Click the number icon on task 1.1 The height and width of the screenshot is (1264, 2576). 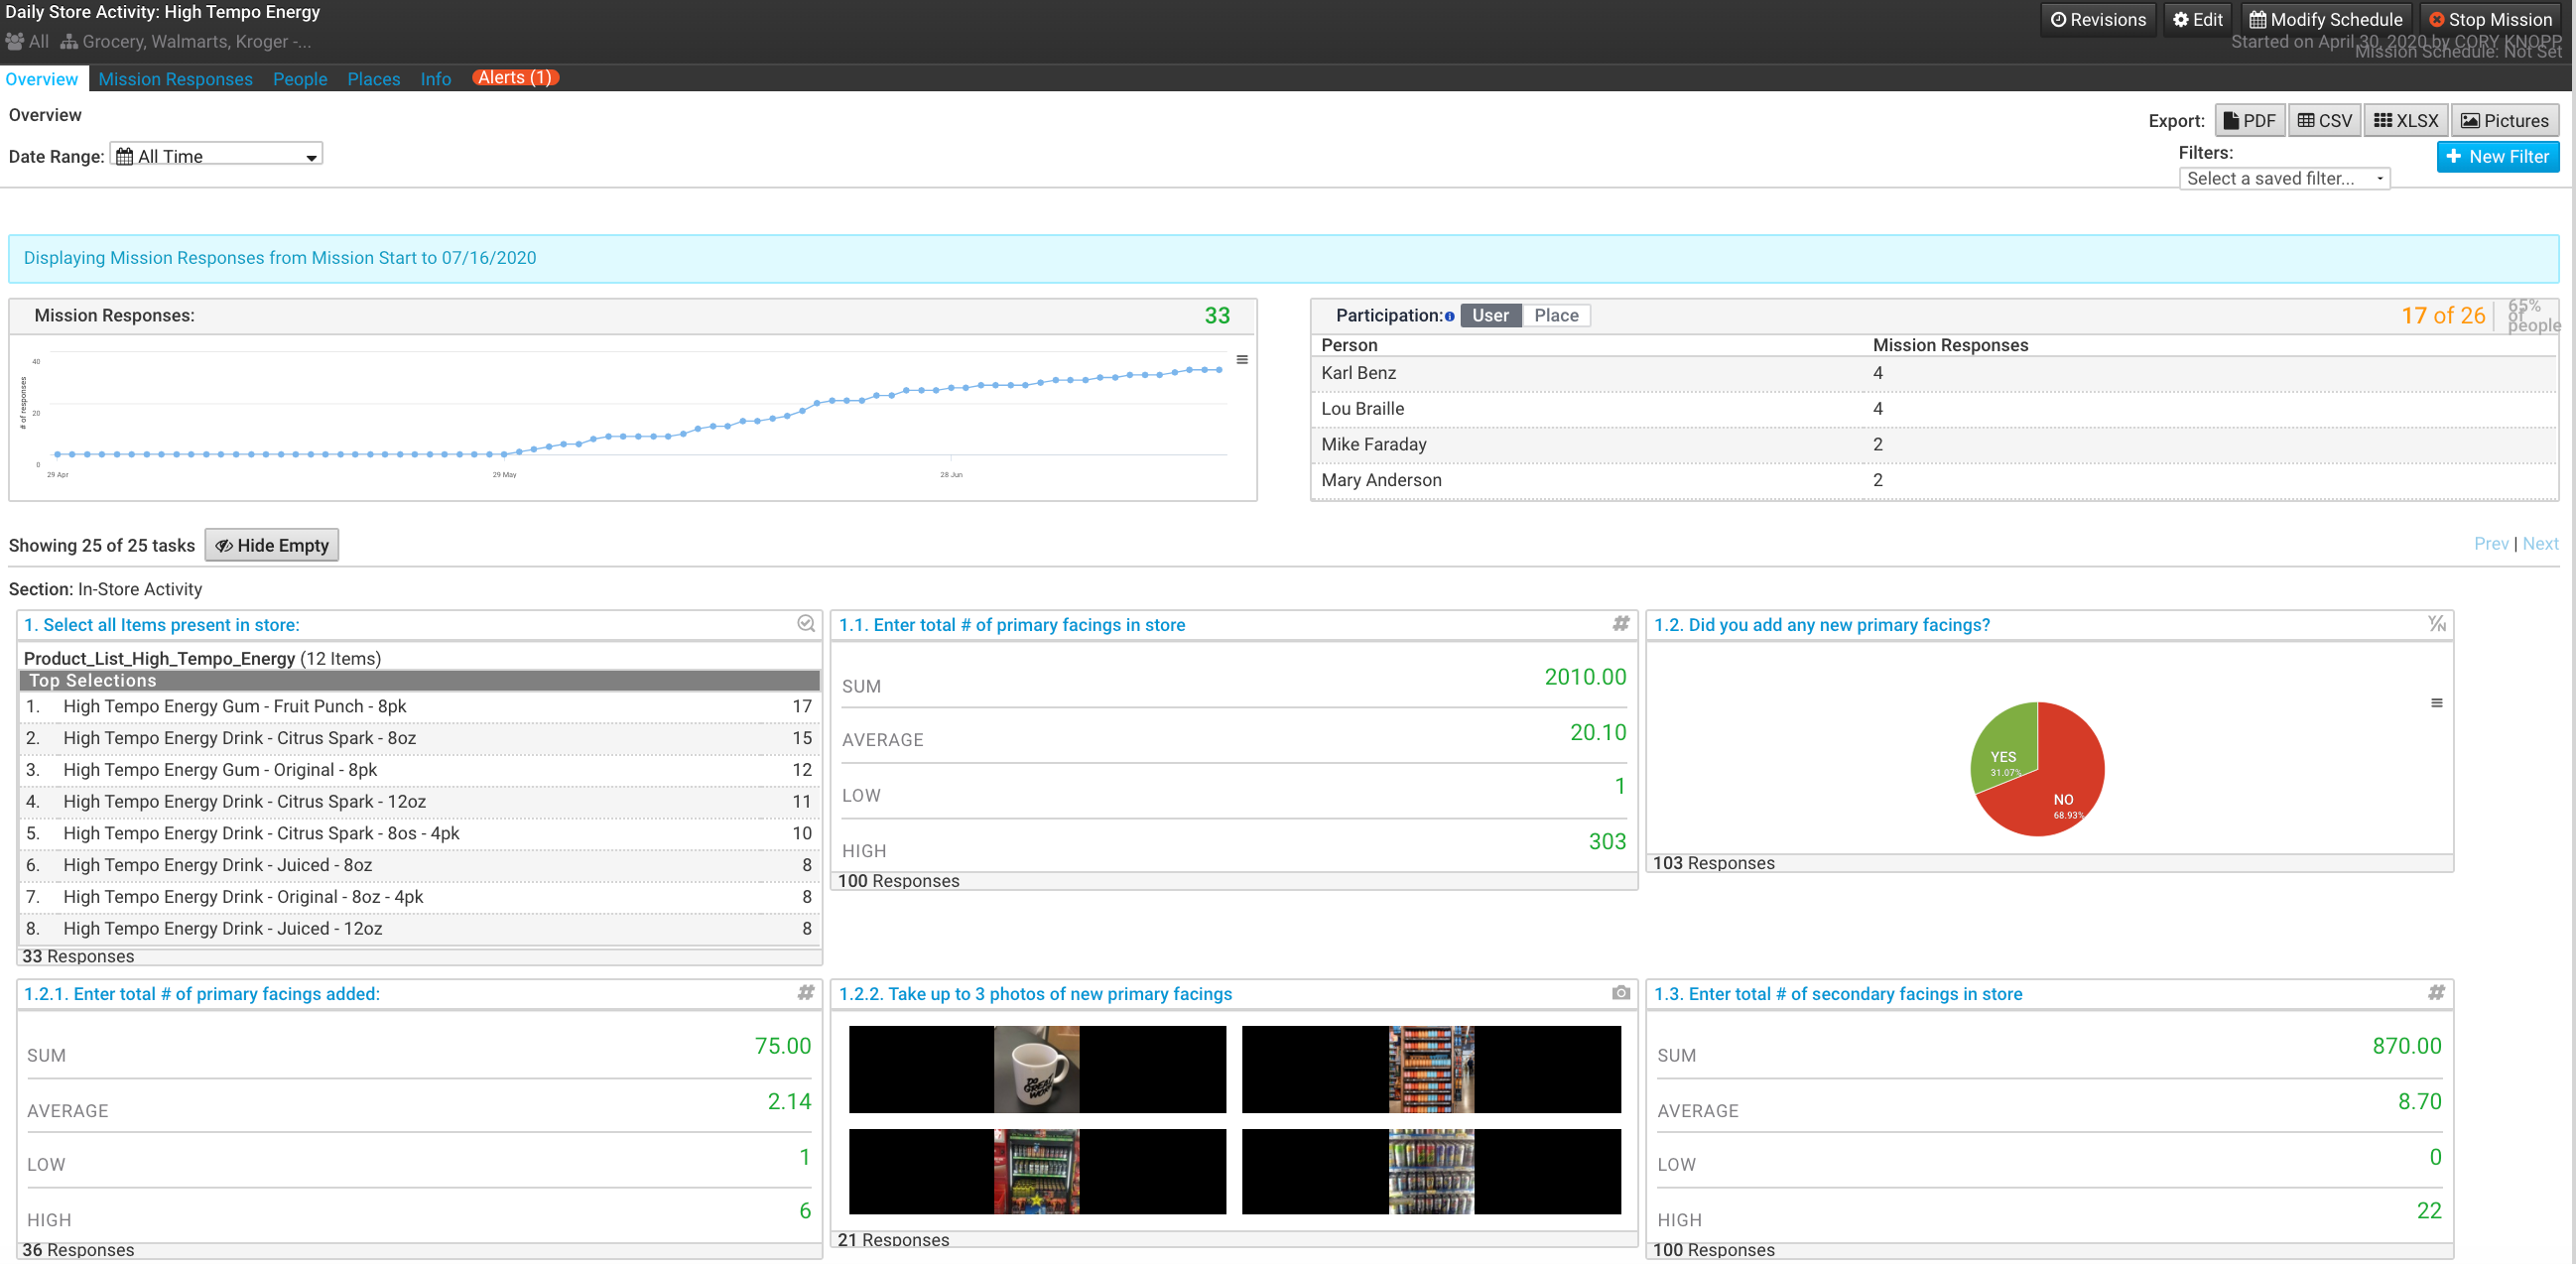1621,623
